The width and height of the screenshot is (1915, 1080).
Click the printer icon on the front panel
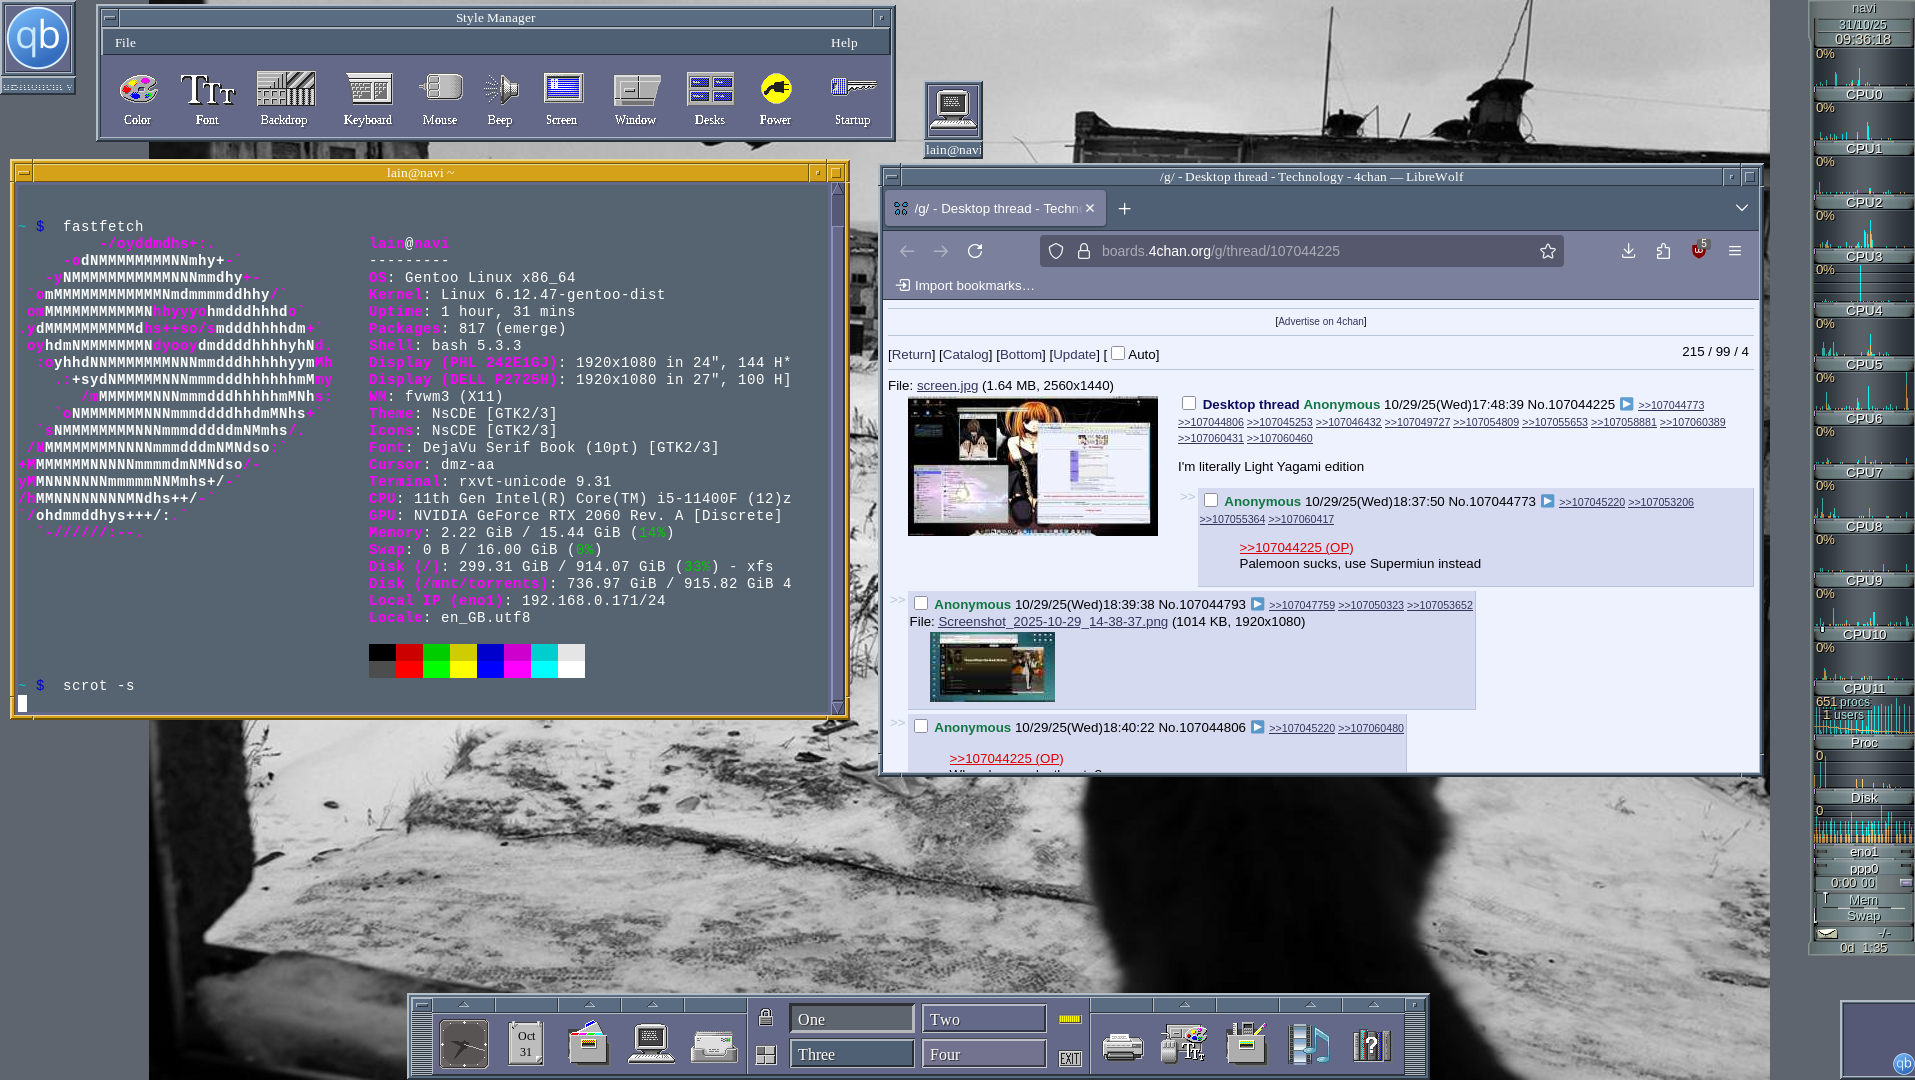click(x=1122, y=1046)
